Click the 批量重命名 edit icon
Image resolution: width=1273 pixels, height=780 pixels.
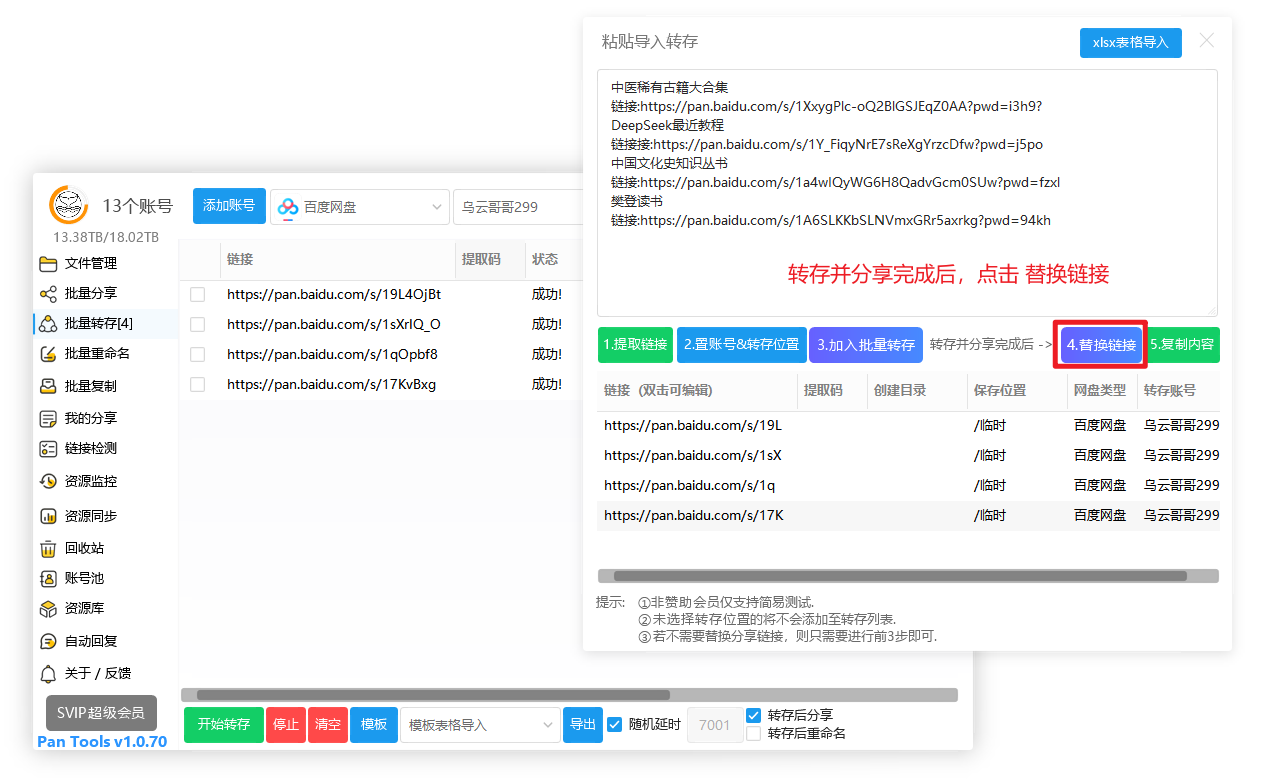[x=48, y=354]
